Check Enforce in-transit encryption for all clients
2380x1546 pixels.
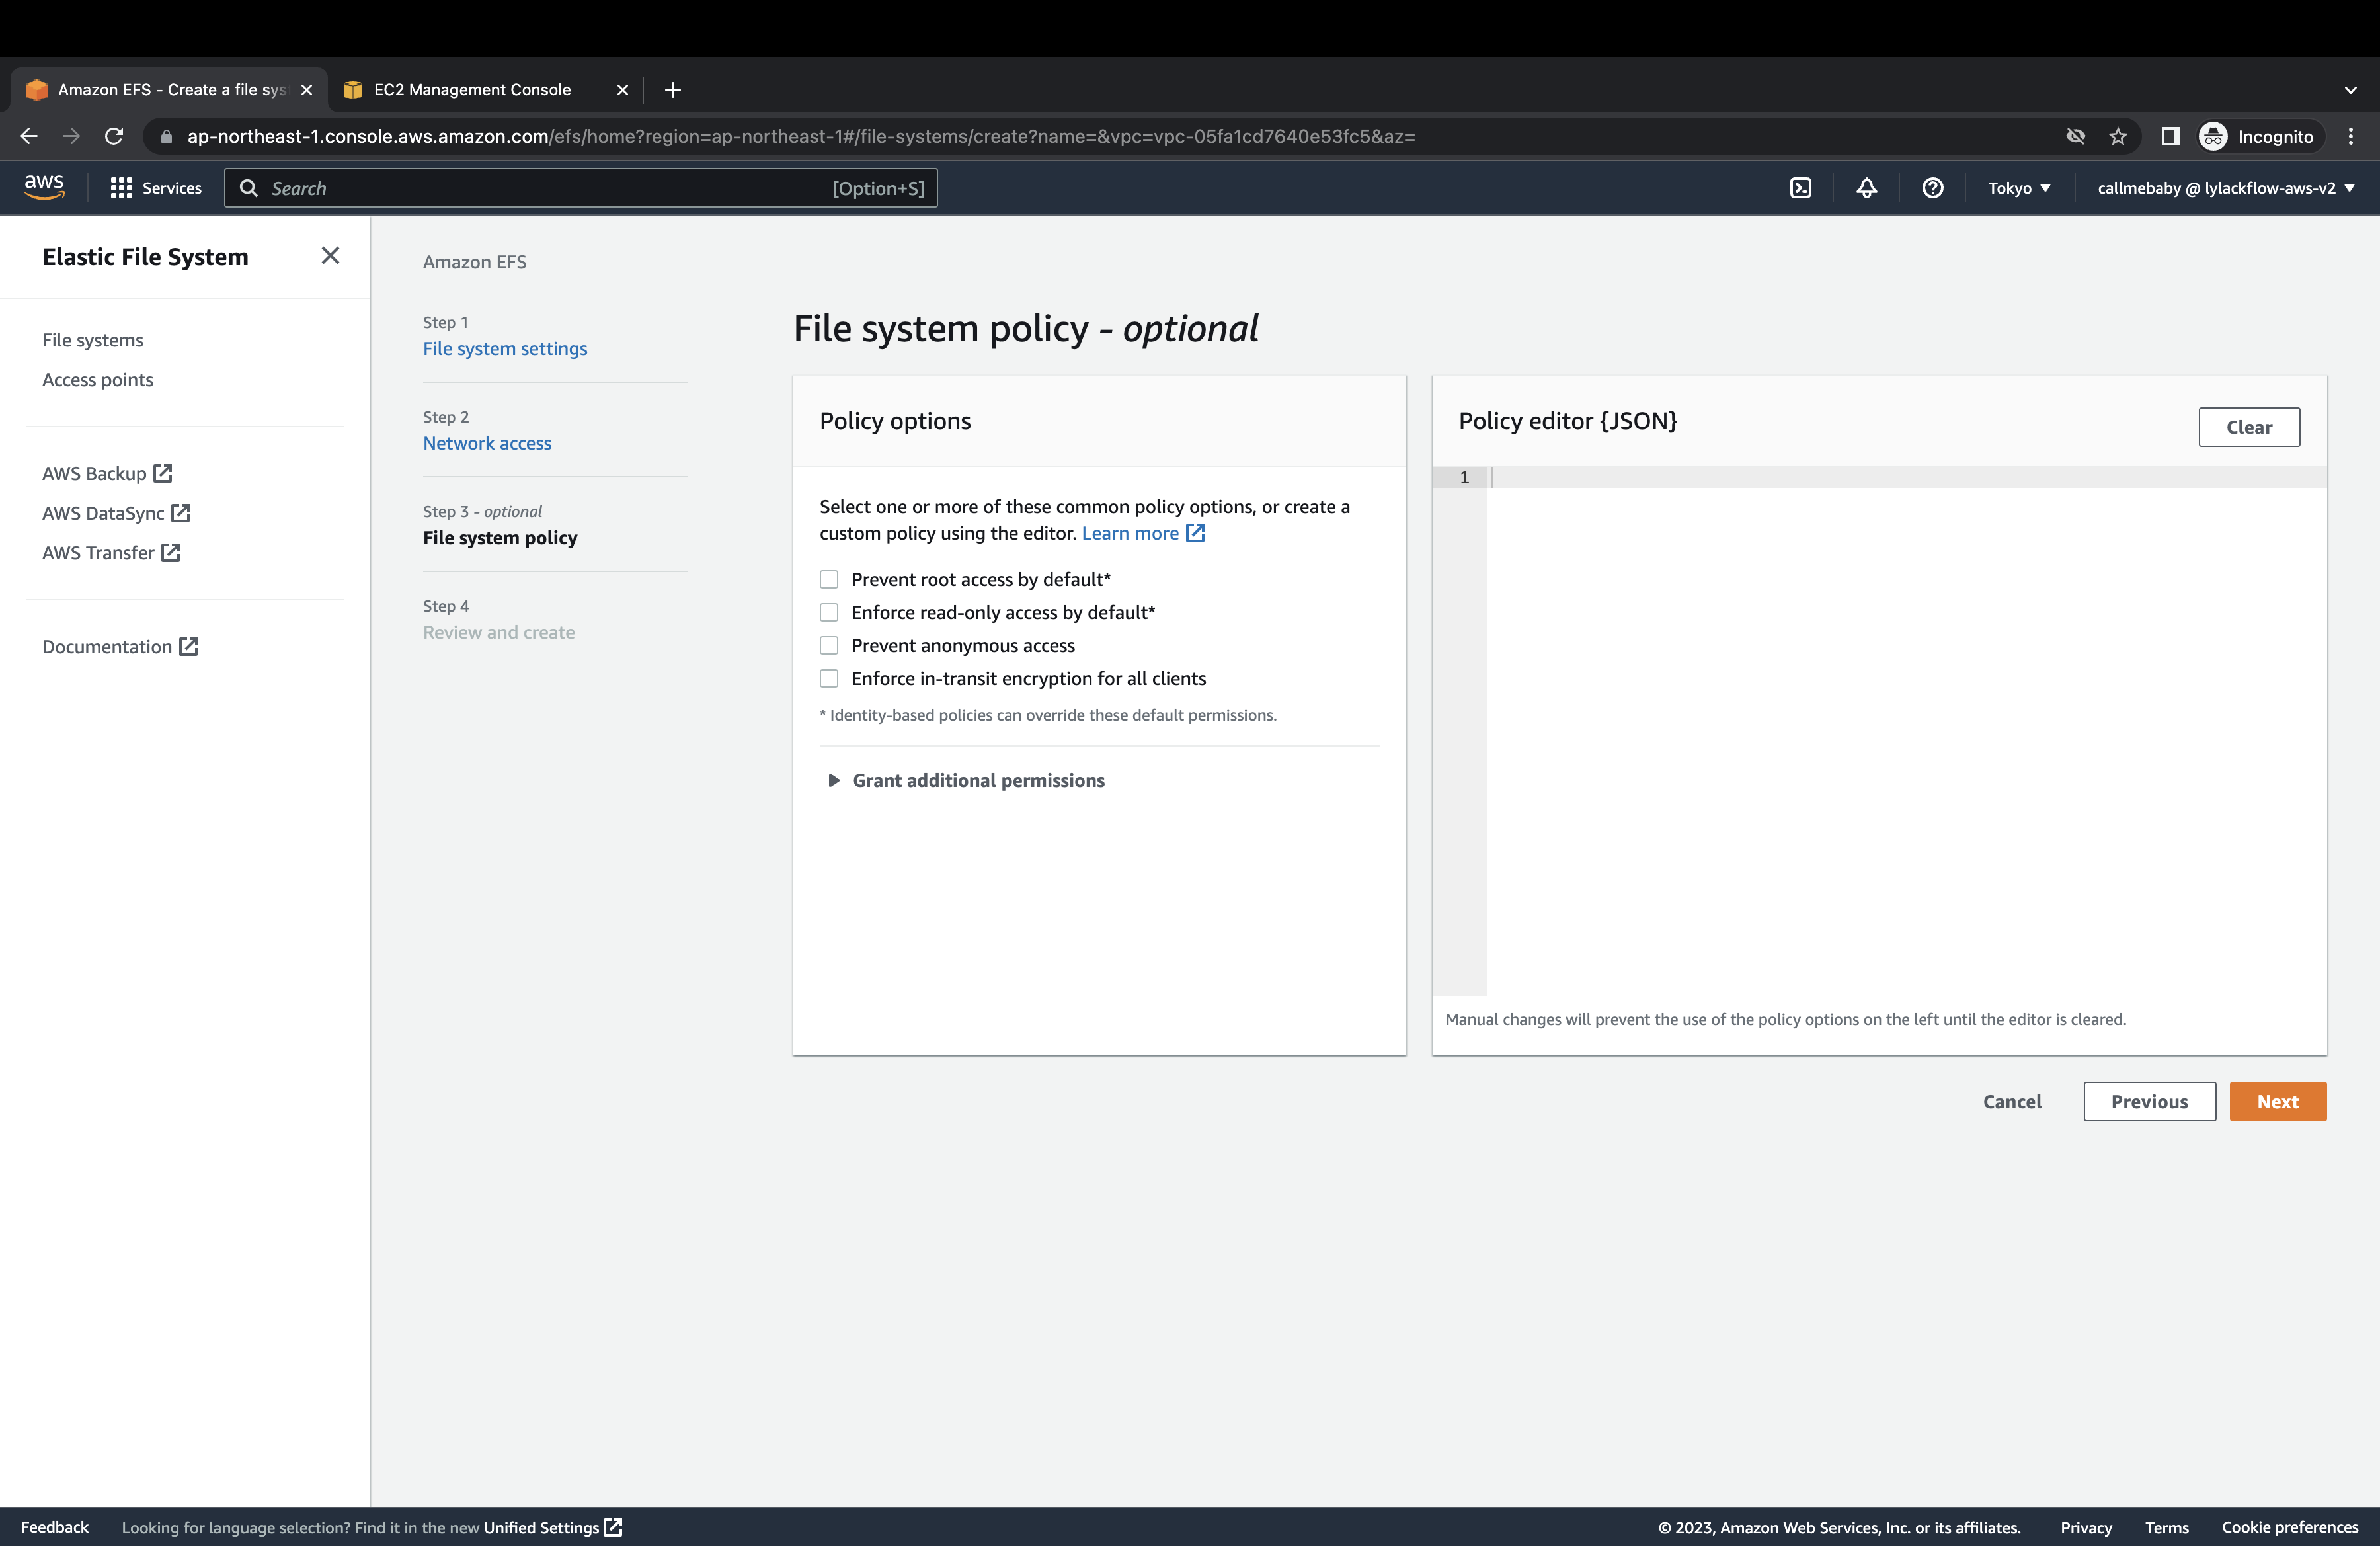(829, 678)
